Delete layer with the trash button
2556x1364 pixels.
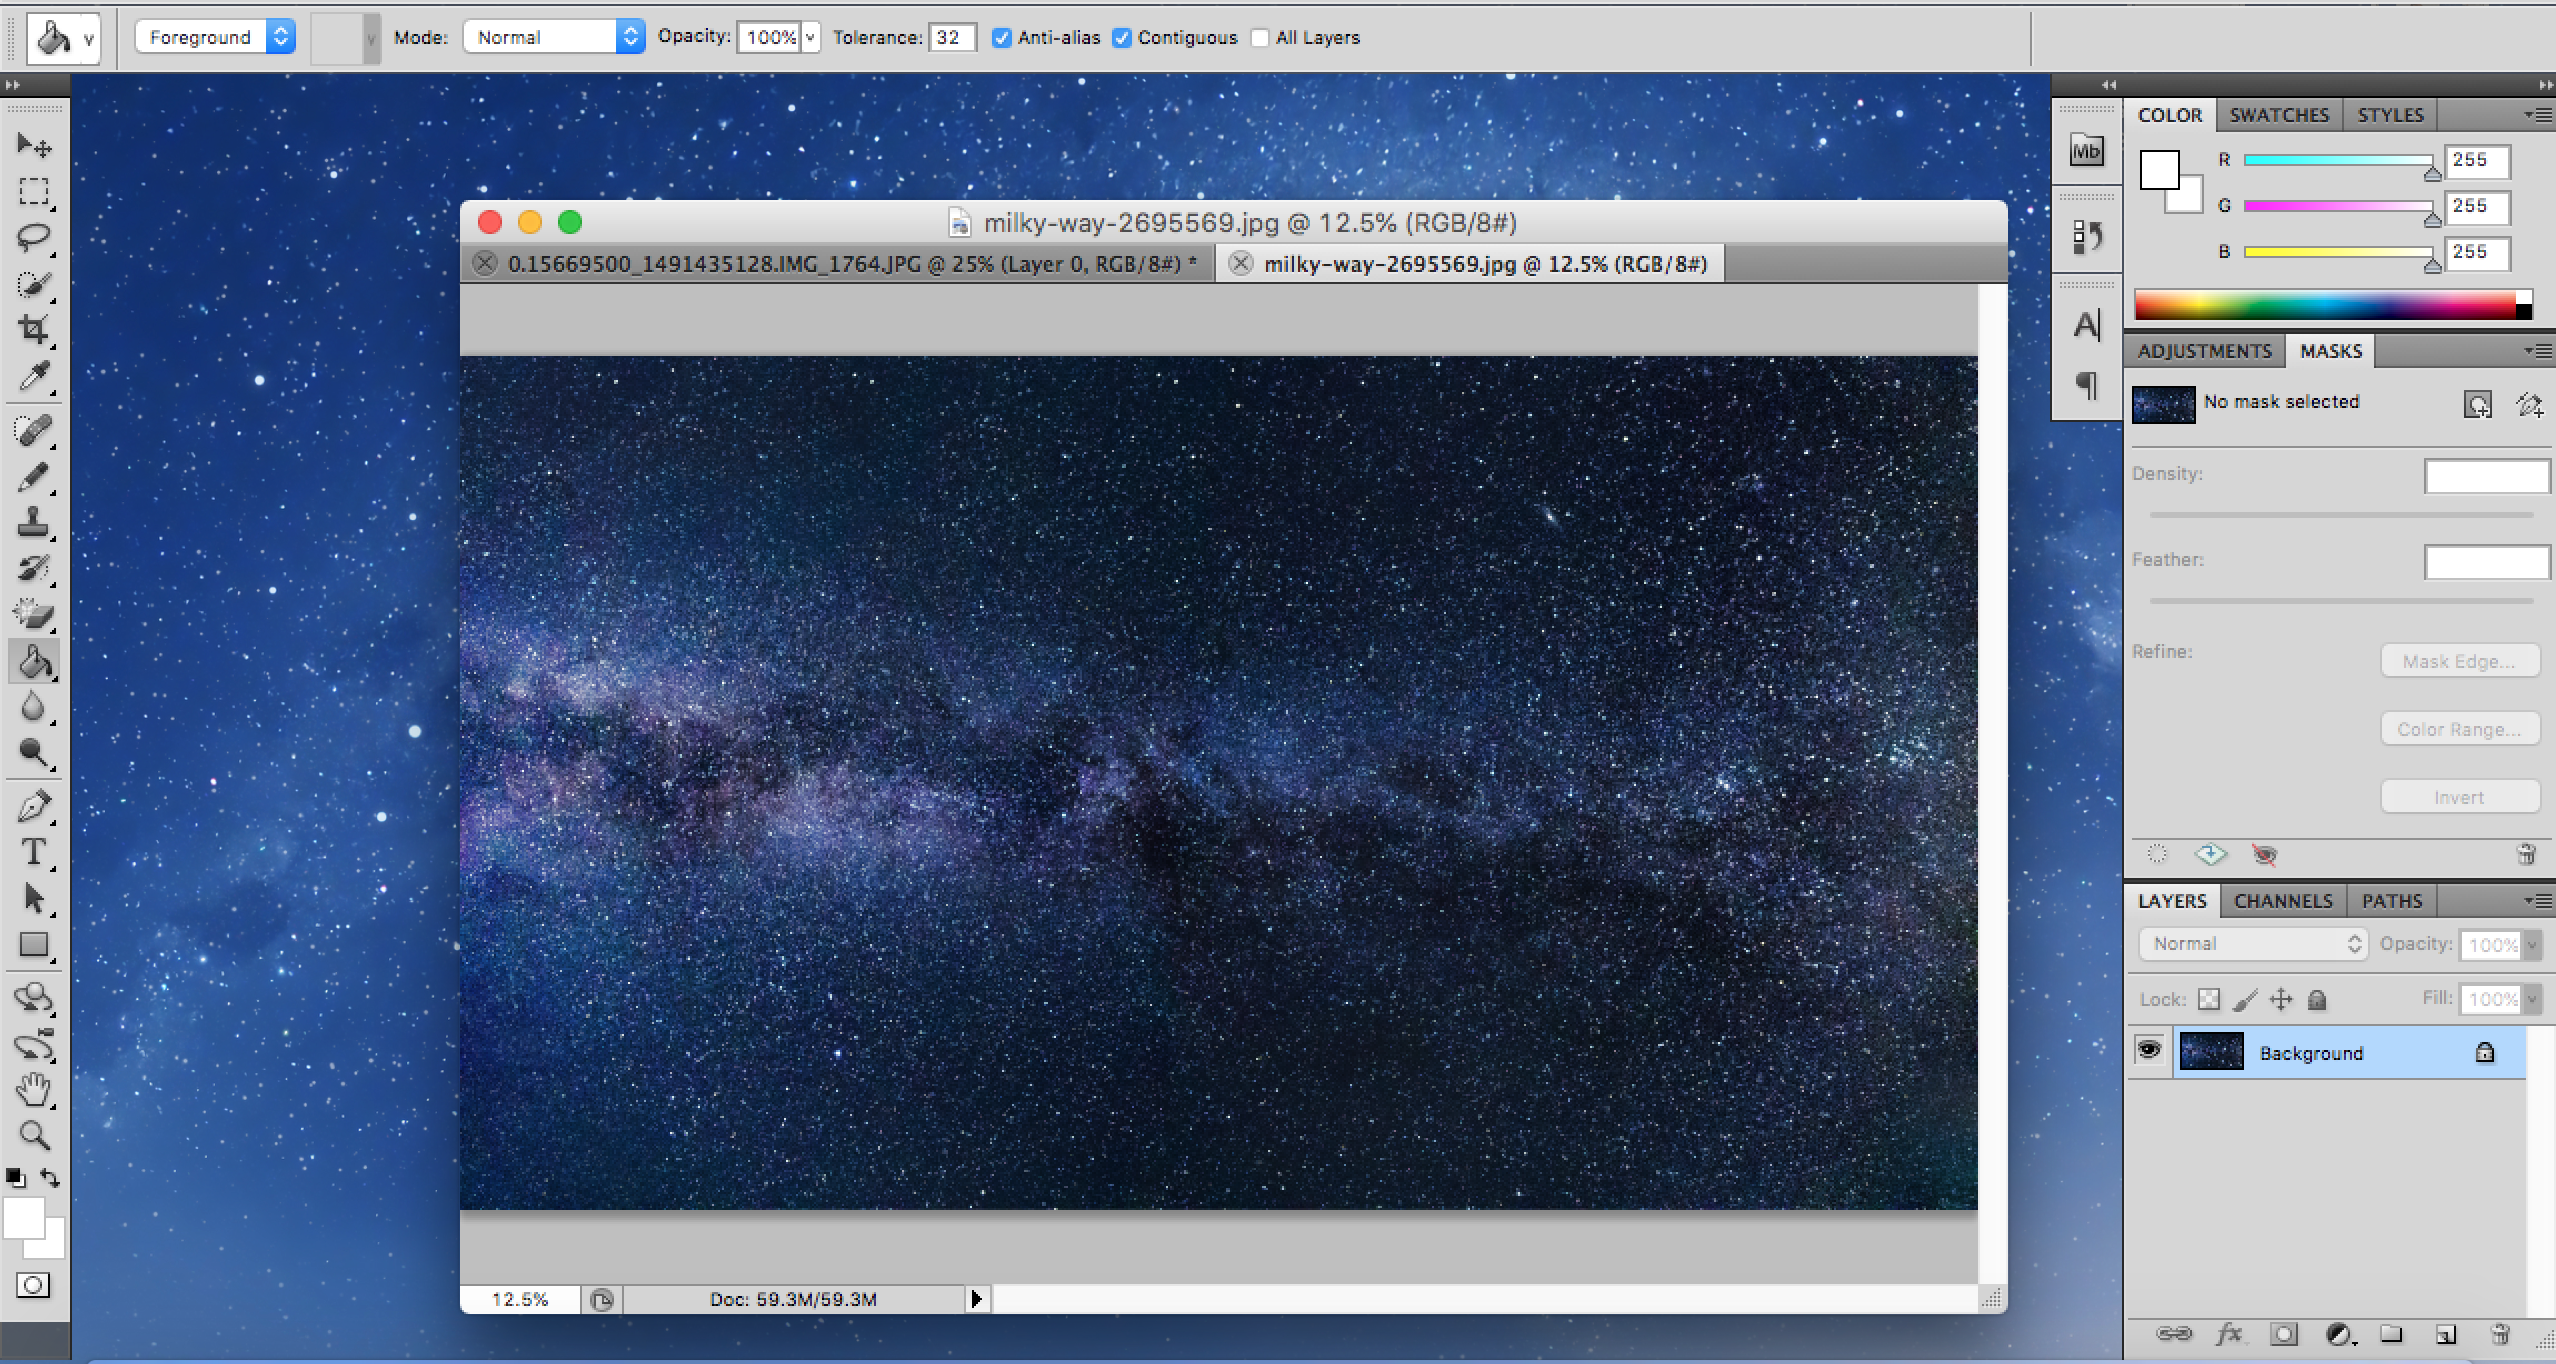(x=2499, y=1334)
